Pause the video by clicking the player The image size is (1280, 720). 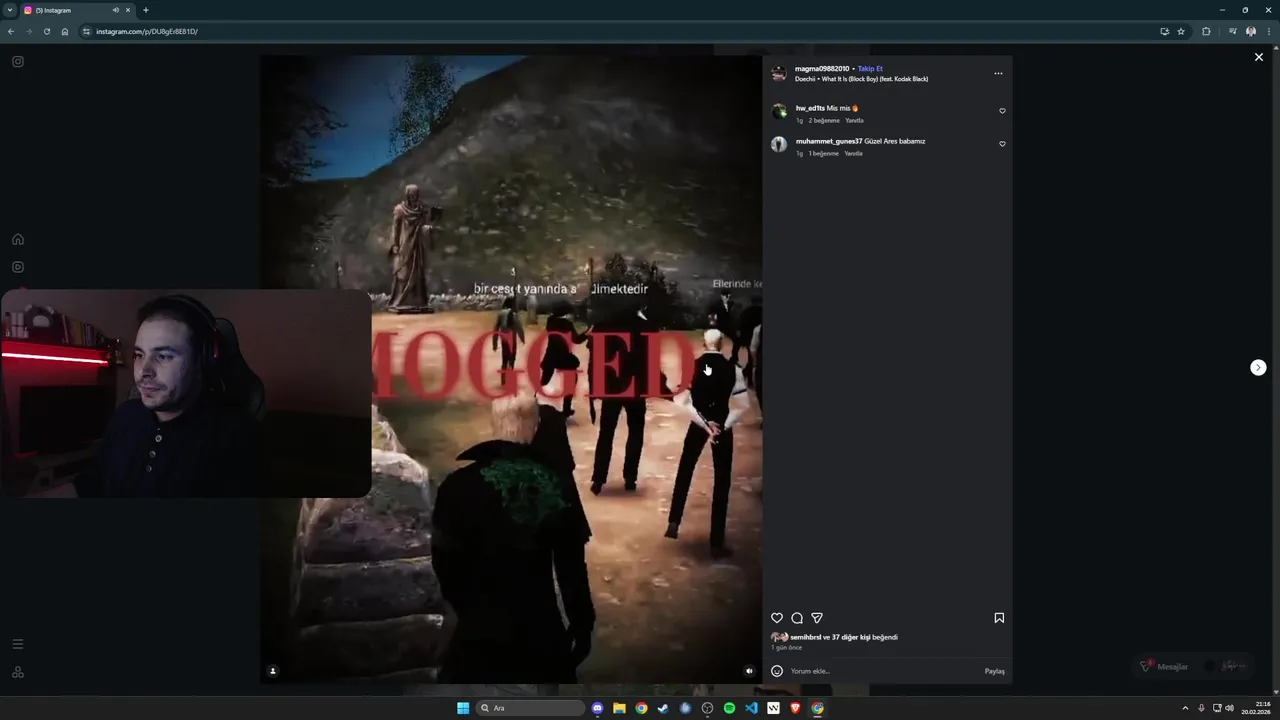coord(511,370)
